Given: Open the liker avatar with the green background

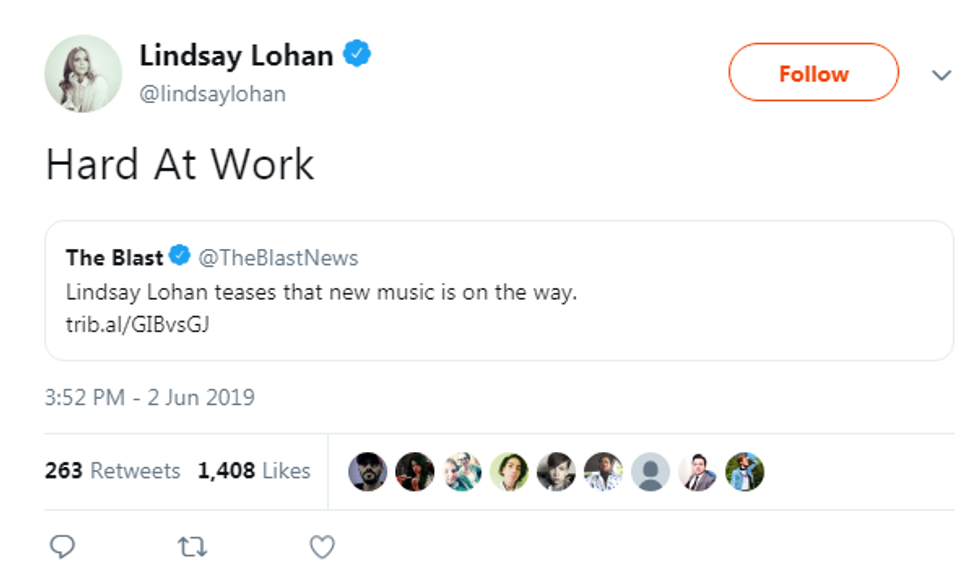Looking at the screenshot, I should click(509, 471).
